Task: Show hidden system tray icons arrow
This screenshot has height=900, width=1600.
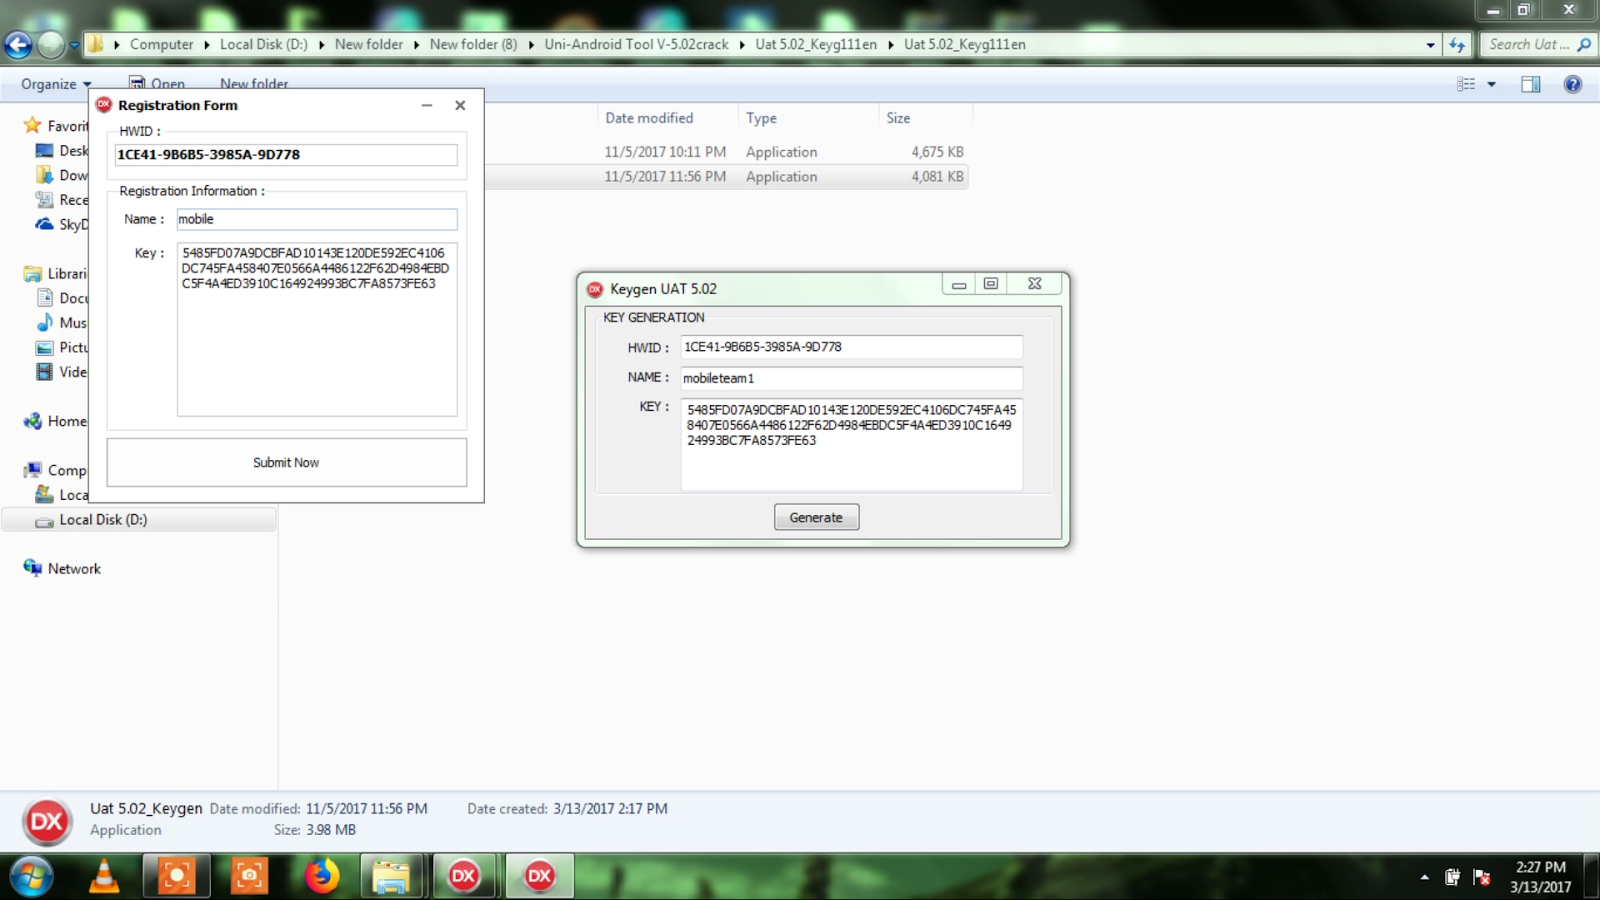Action: (1424, 877)
